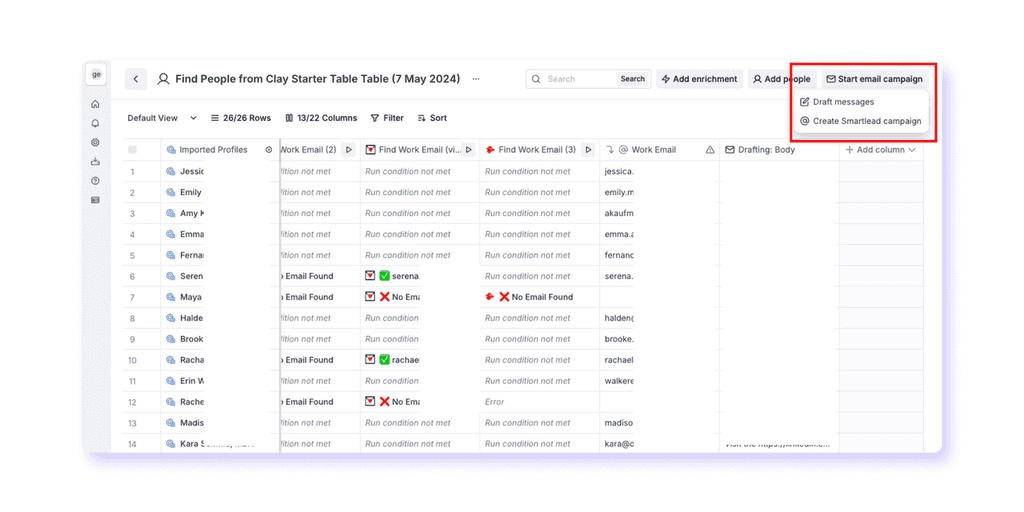Open the Home icon in sidebar
This screenshot has width=1024, height=512.
click(95, 104)
